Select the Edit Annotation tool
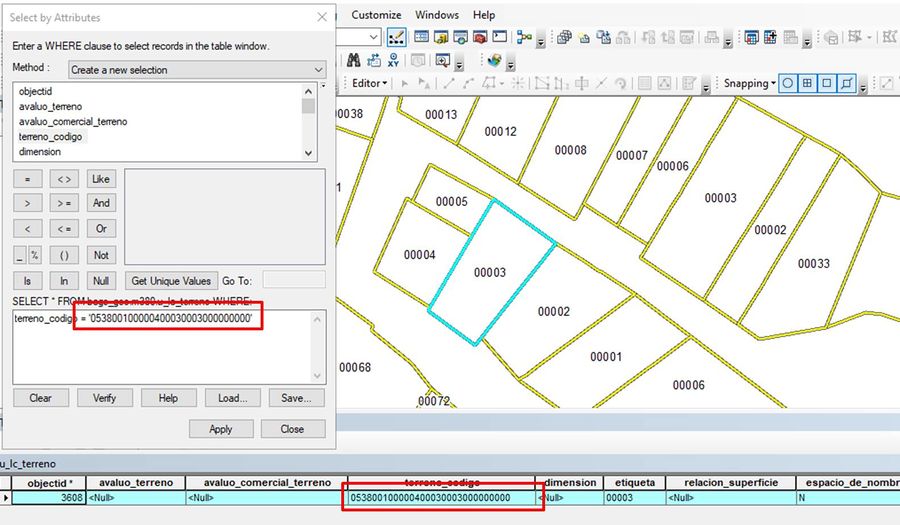This screenshot has height=525, width=900. 424,83
